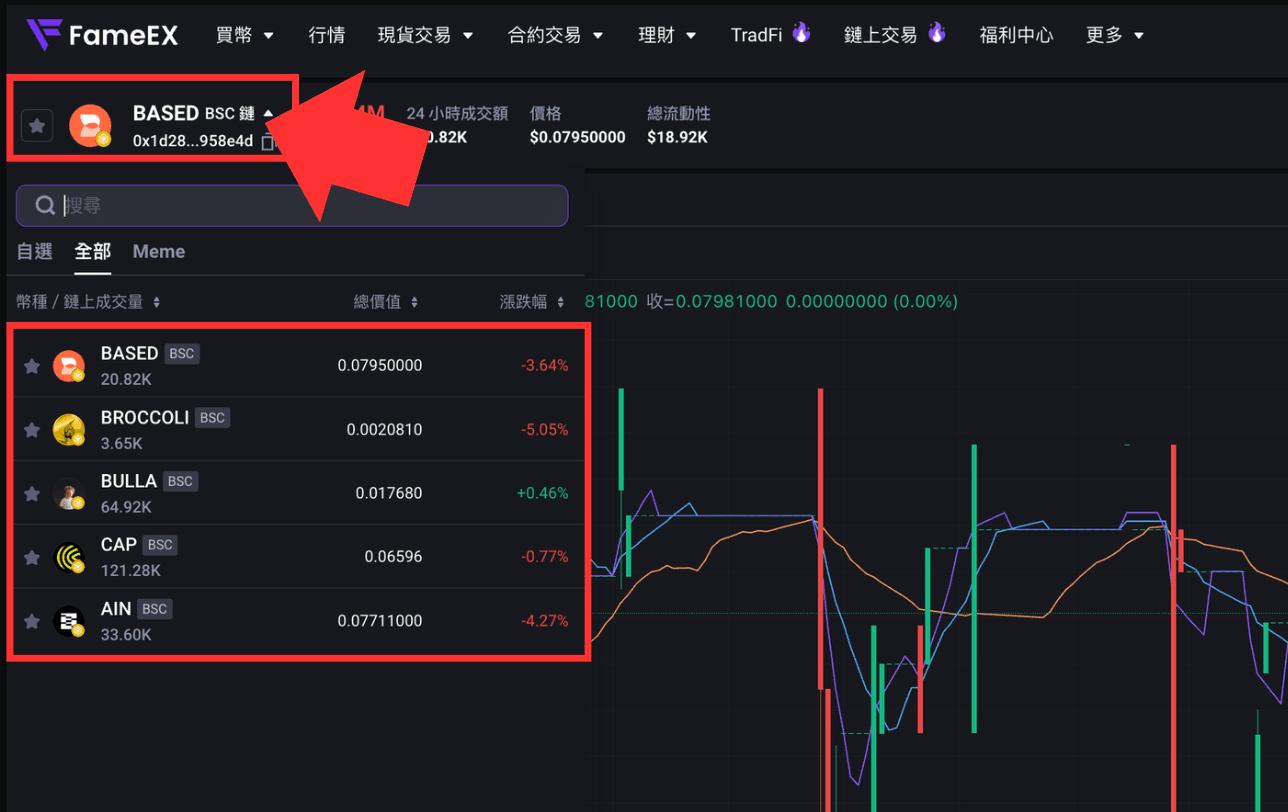
Task: Click the +0.46% change value
Action: point(542,494)
